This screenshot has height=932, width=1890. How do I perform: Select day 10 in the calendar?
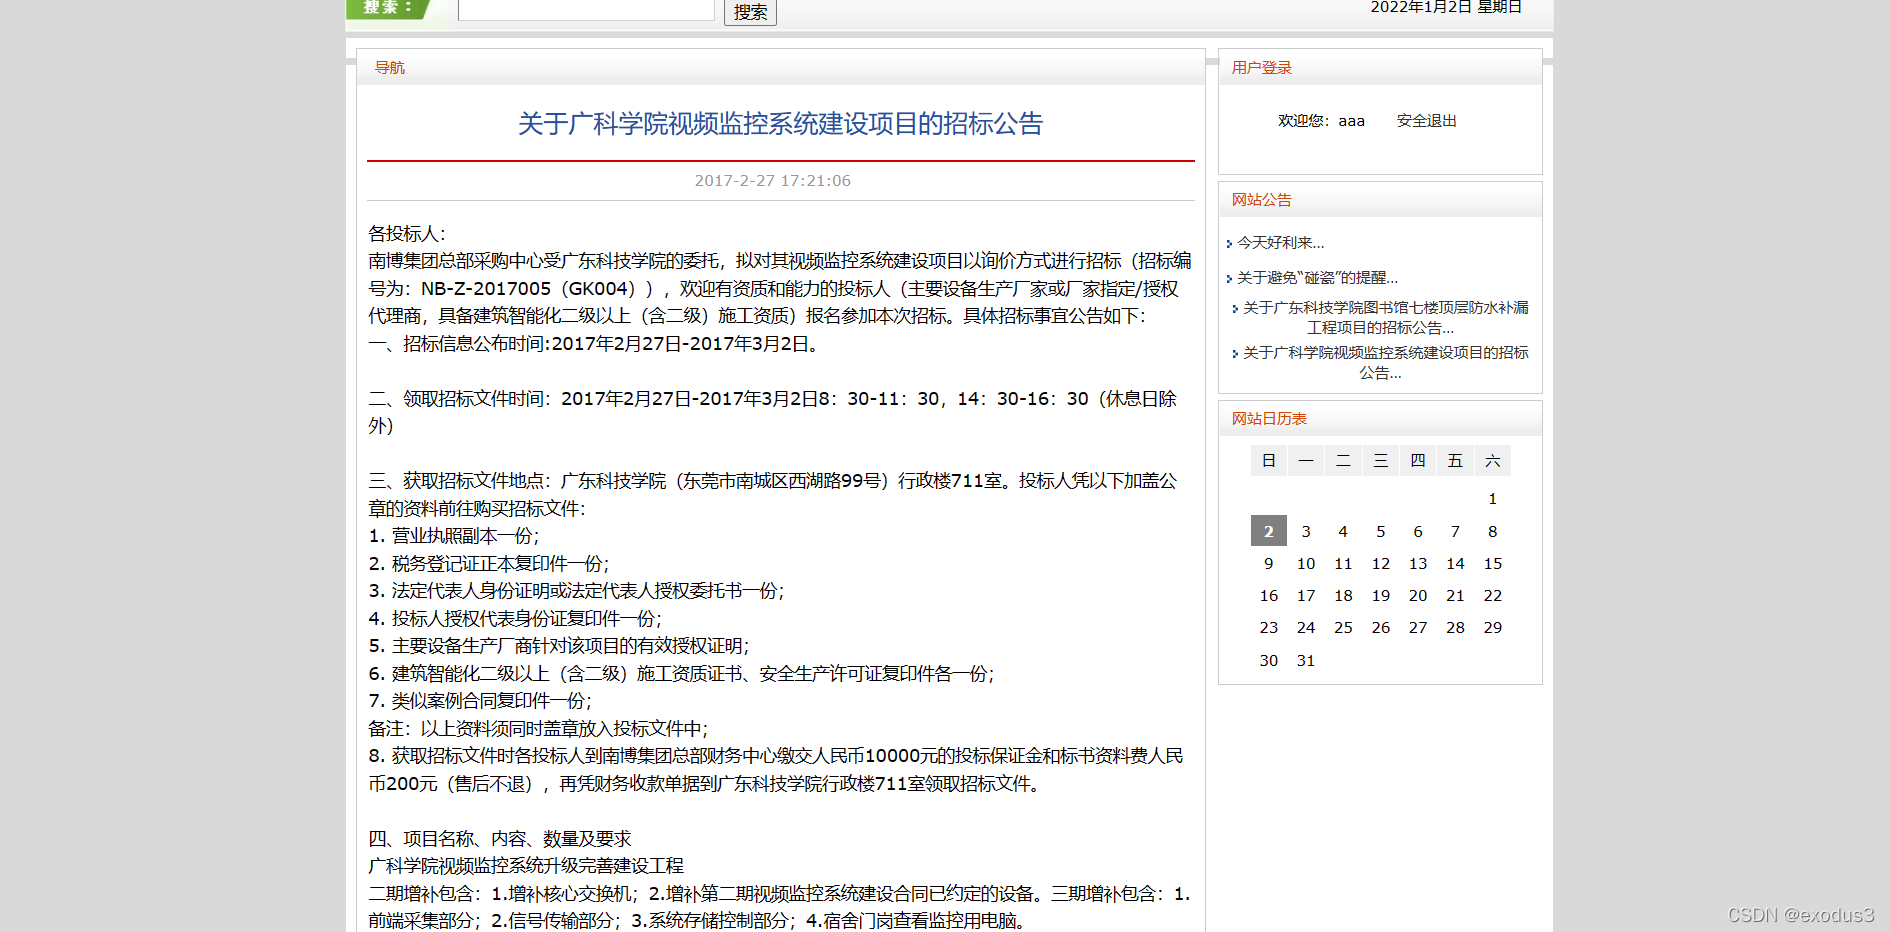1306,564
